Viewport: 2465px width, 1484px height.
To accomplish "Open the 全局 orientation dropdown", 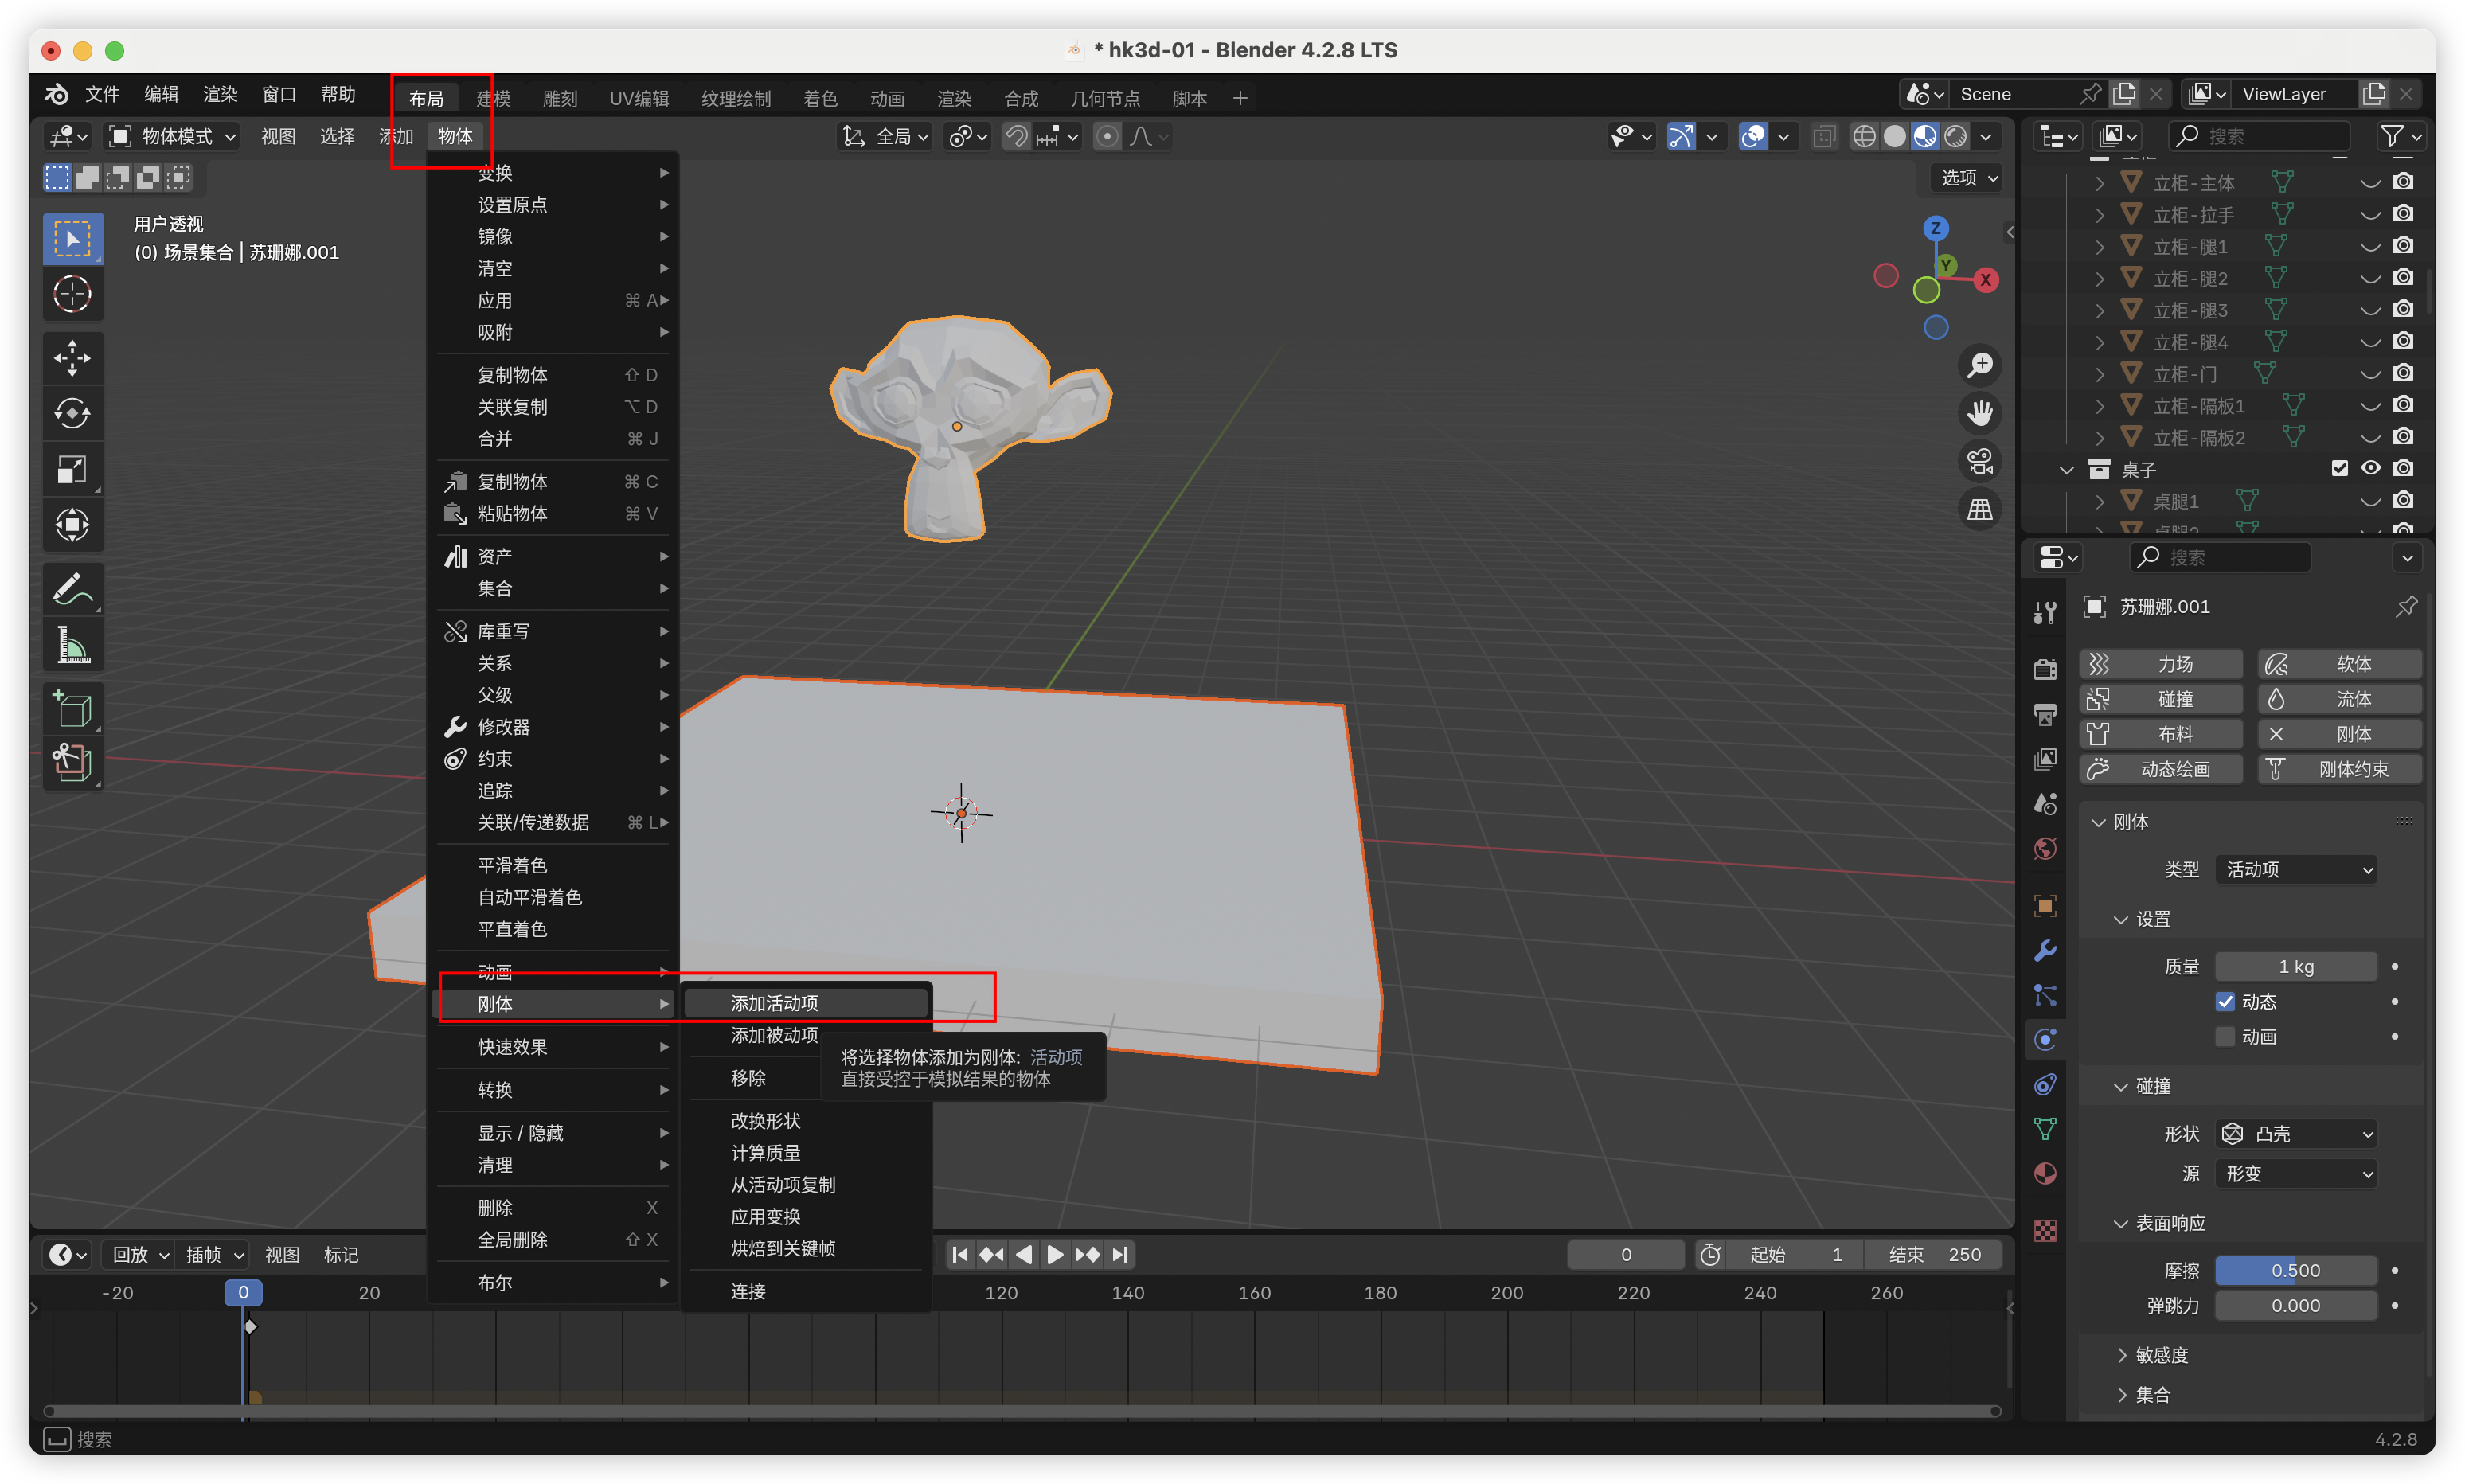I will point(885,136).
